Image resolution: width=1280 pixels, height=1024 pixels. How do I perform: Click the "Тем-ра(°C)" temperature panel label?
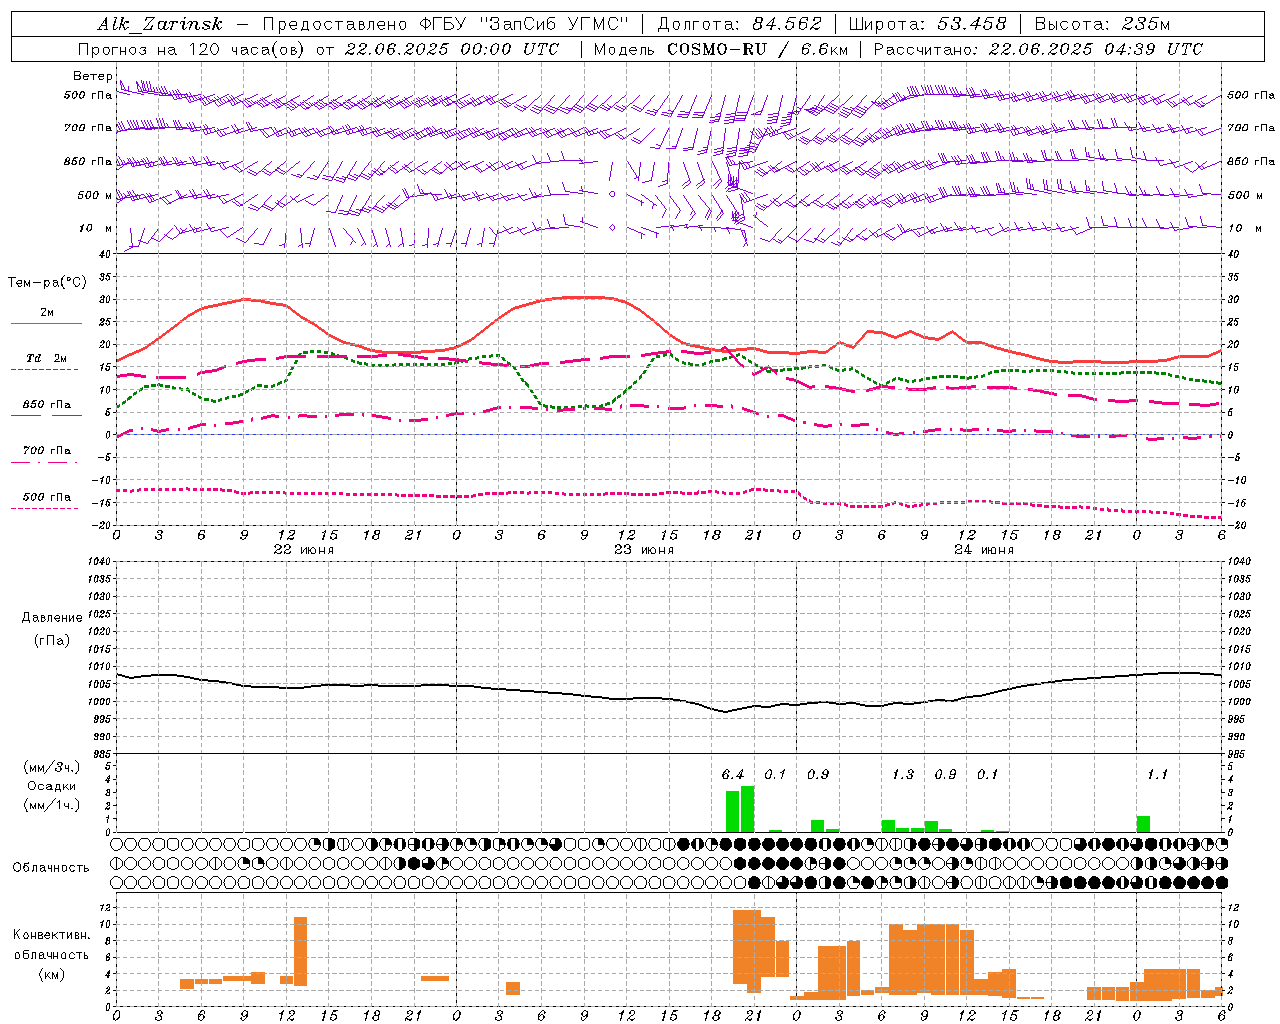pos(47,283)
